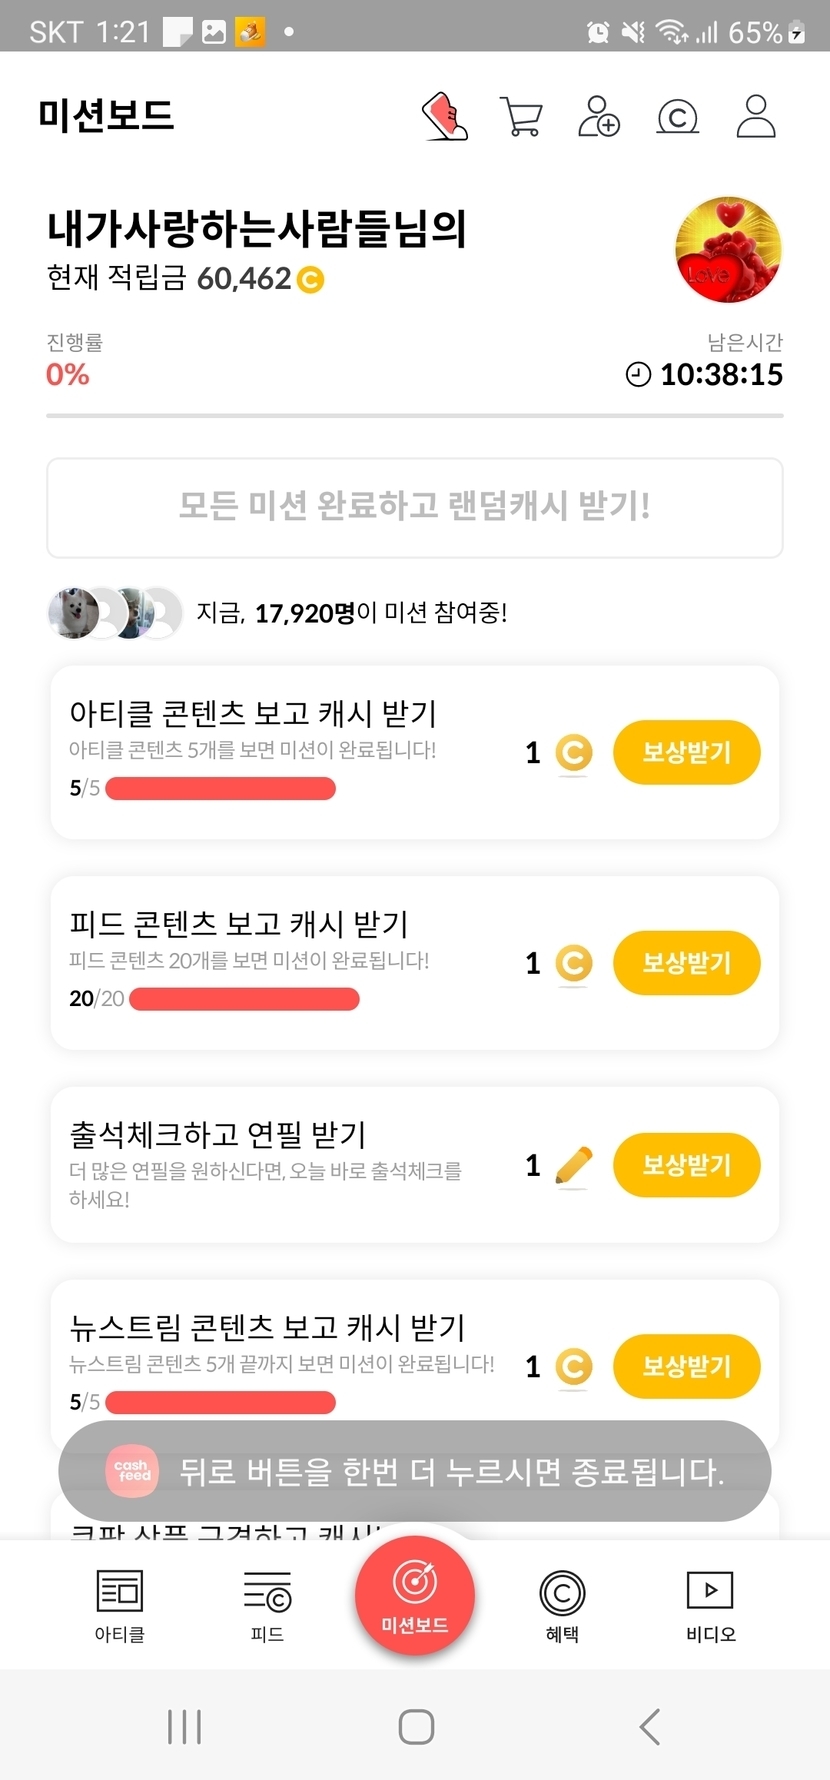Claim reward for 아티클 콘텐츠 mission
The height and width of the screenshot is (1780, 830).
(686, 752)
